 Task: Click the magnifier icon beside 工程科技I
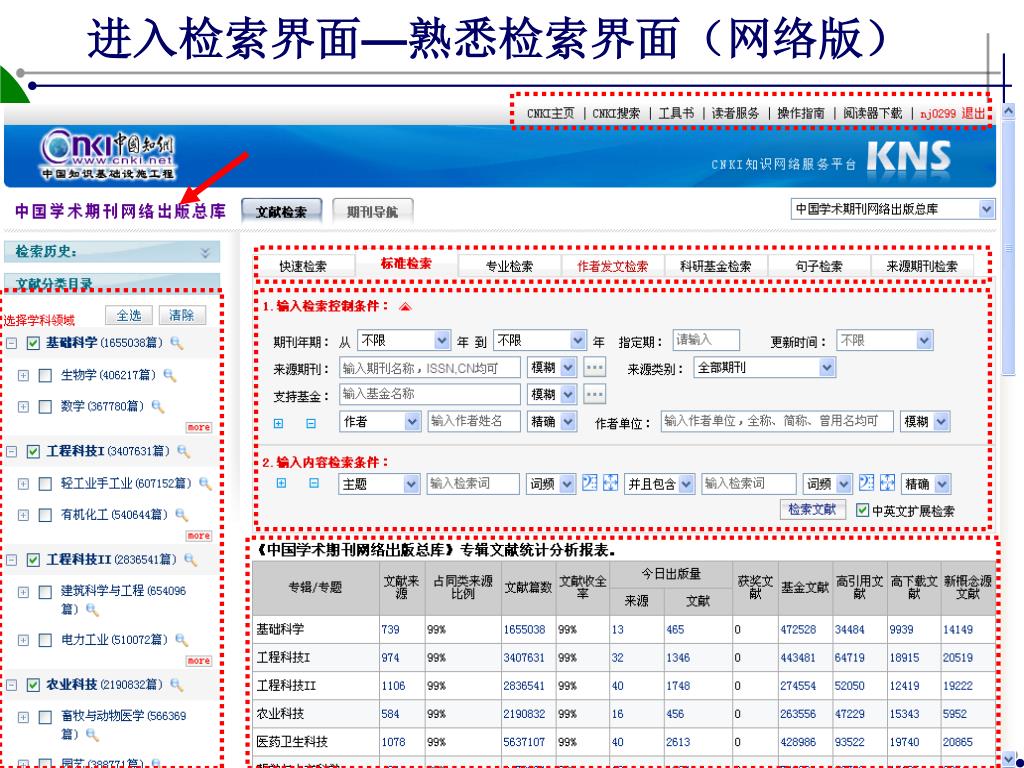click(184, 451)
